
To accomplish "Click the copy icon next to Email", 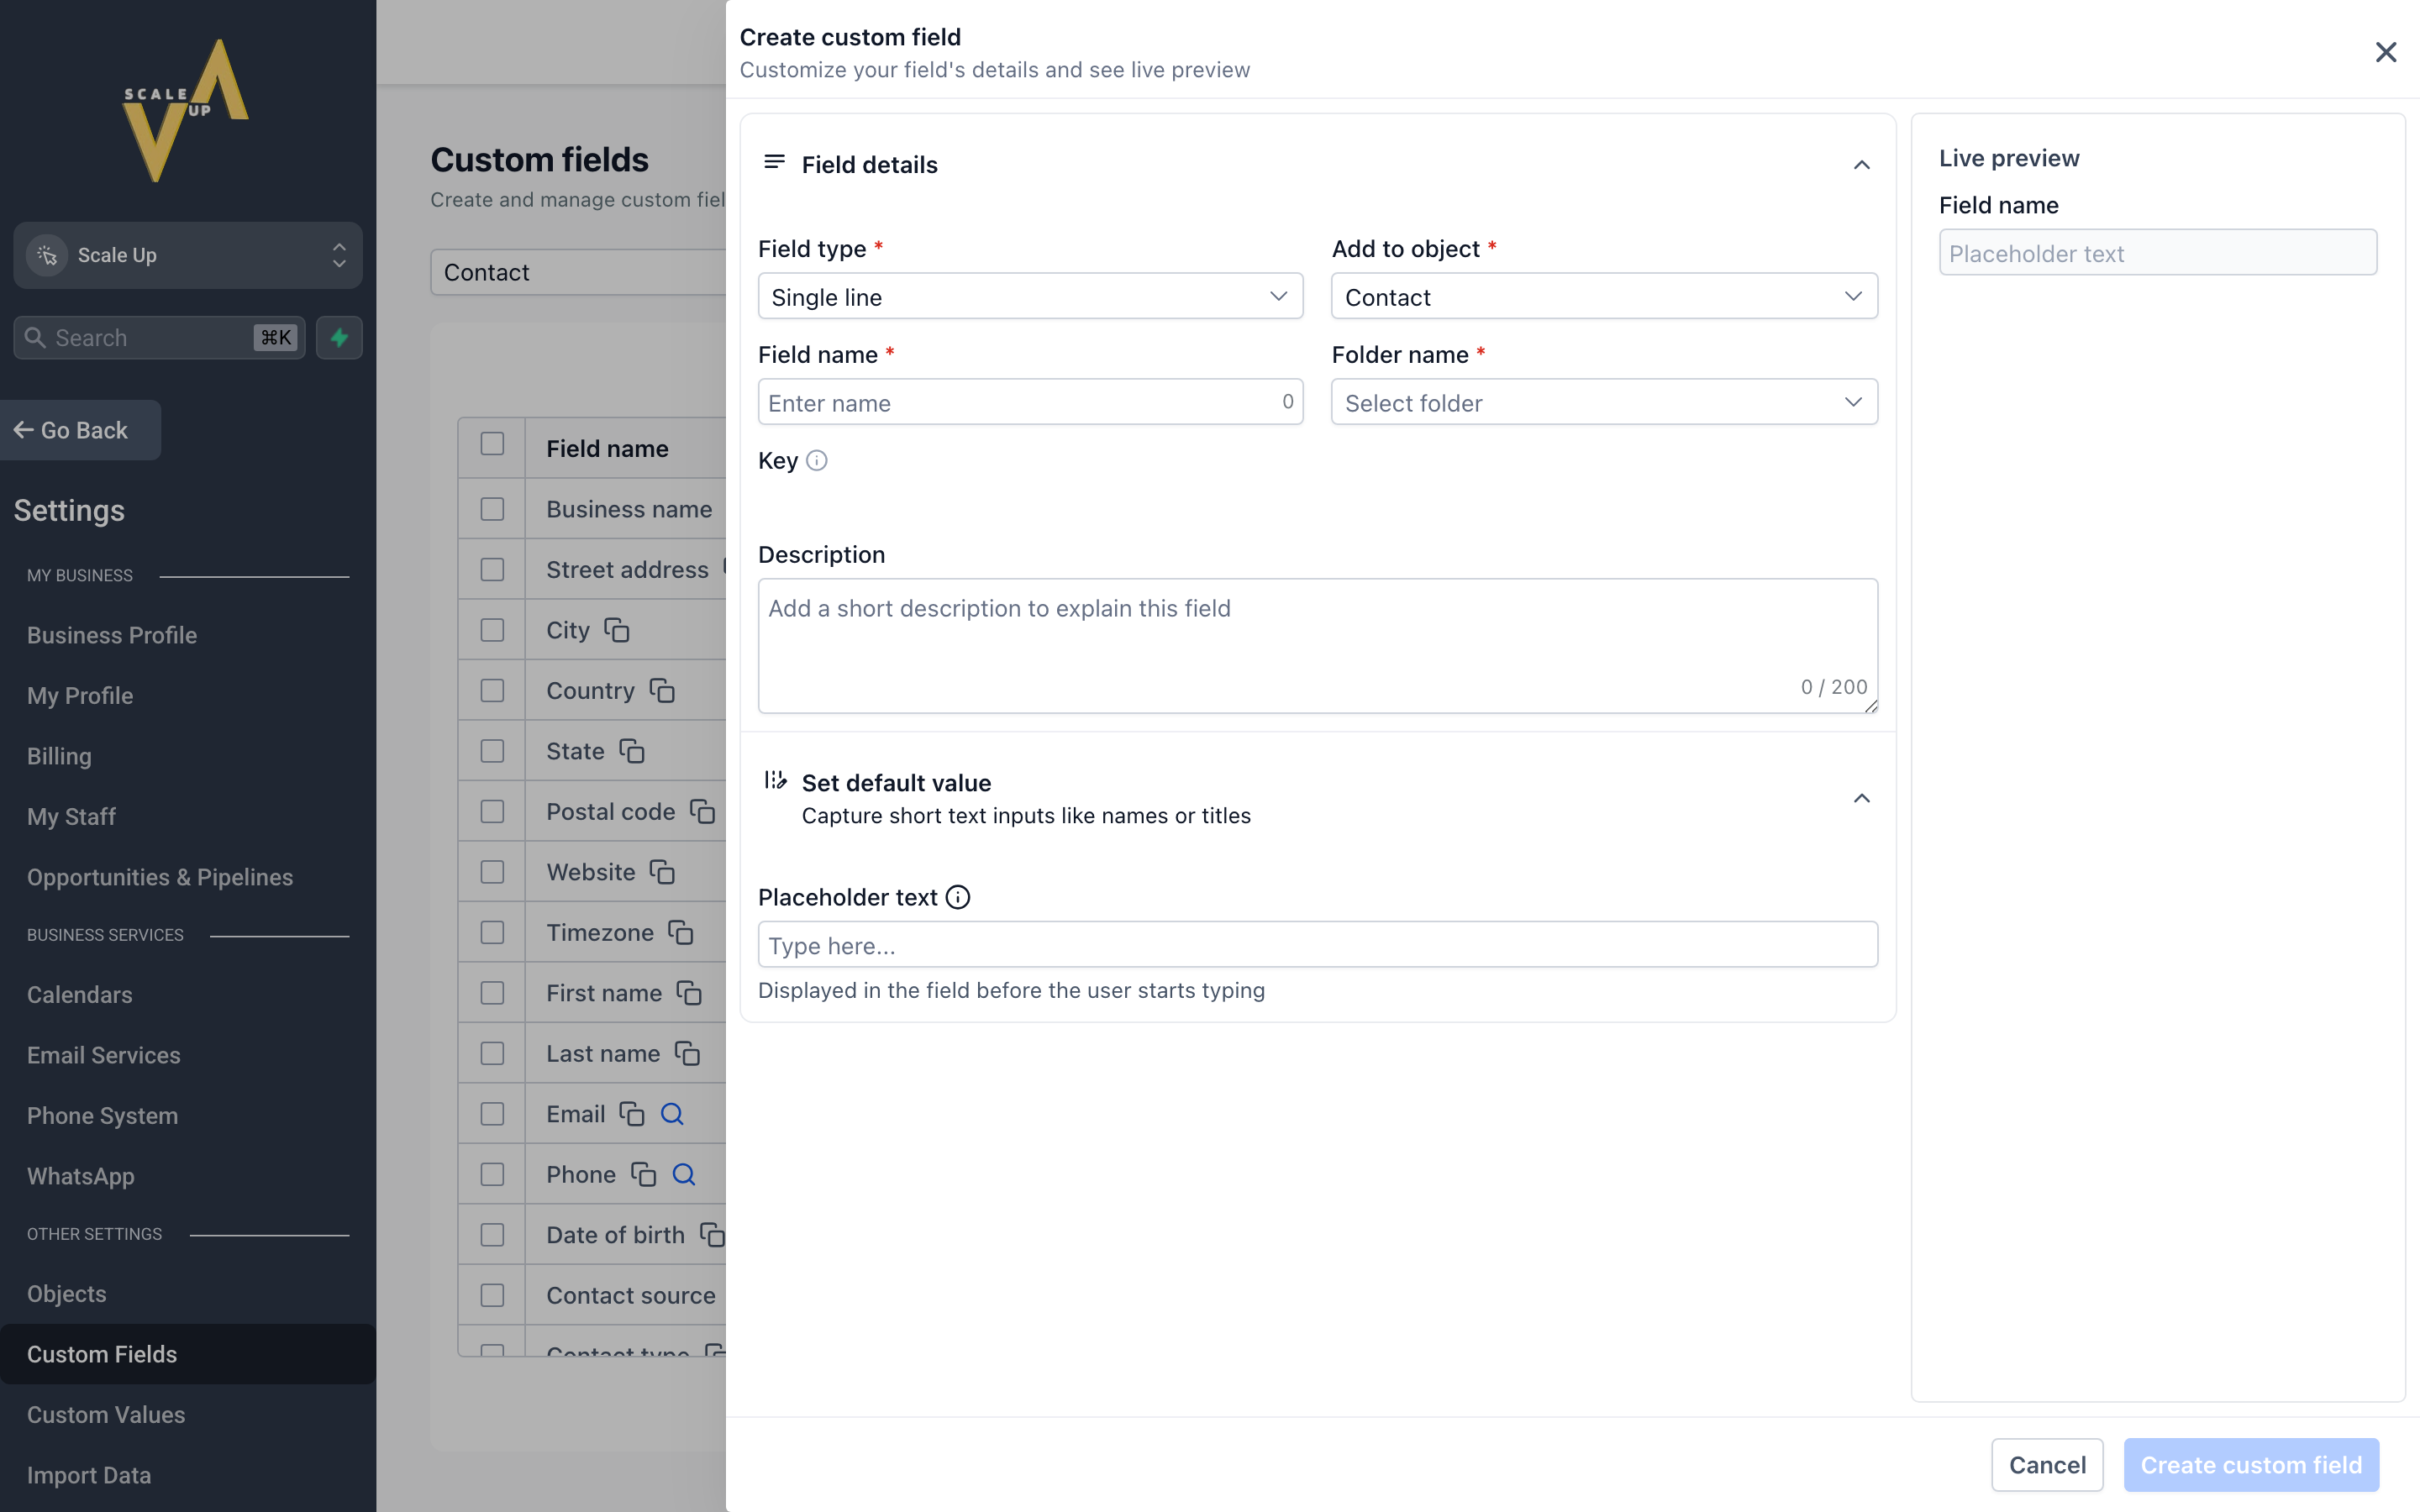I will [632, 1114].
